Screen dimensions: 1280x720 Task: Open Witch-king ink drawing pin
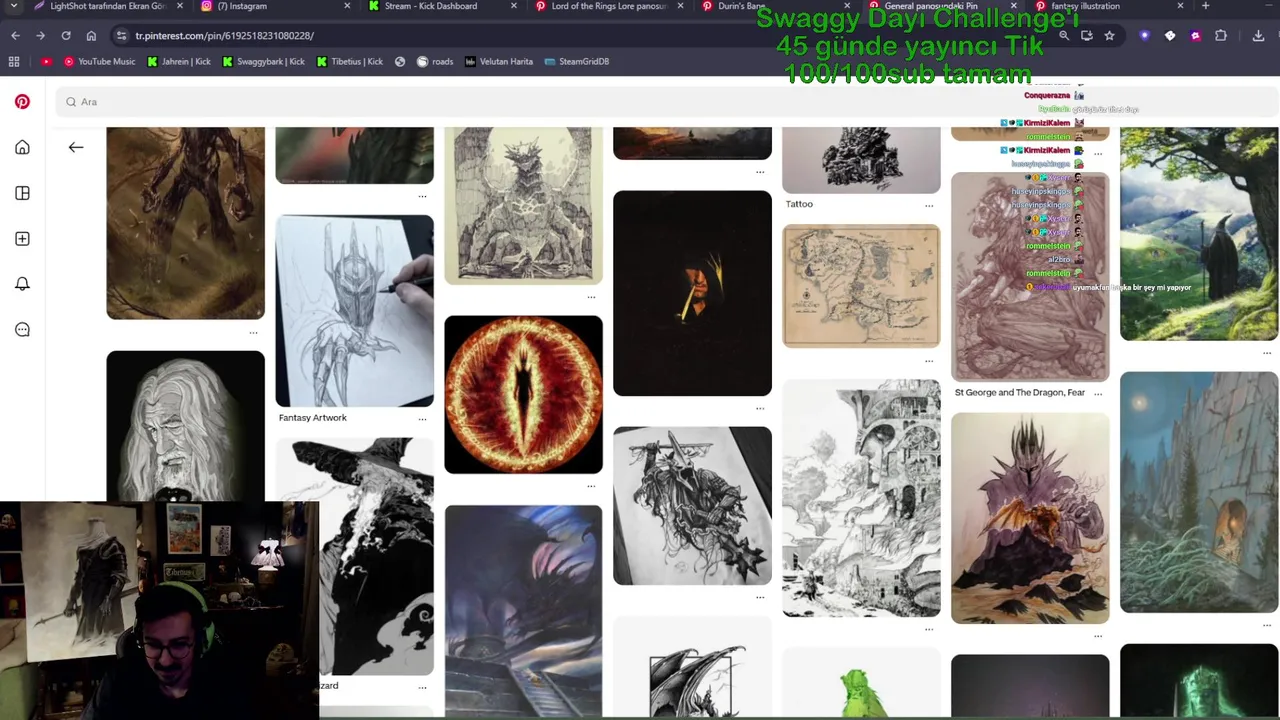coord(692,506)
